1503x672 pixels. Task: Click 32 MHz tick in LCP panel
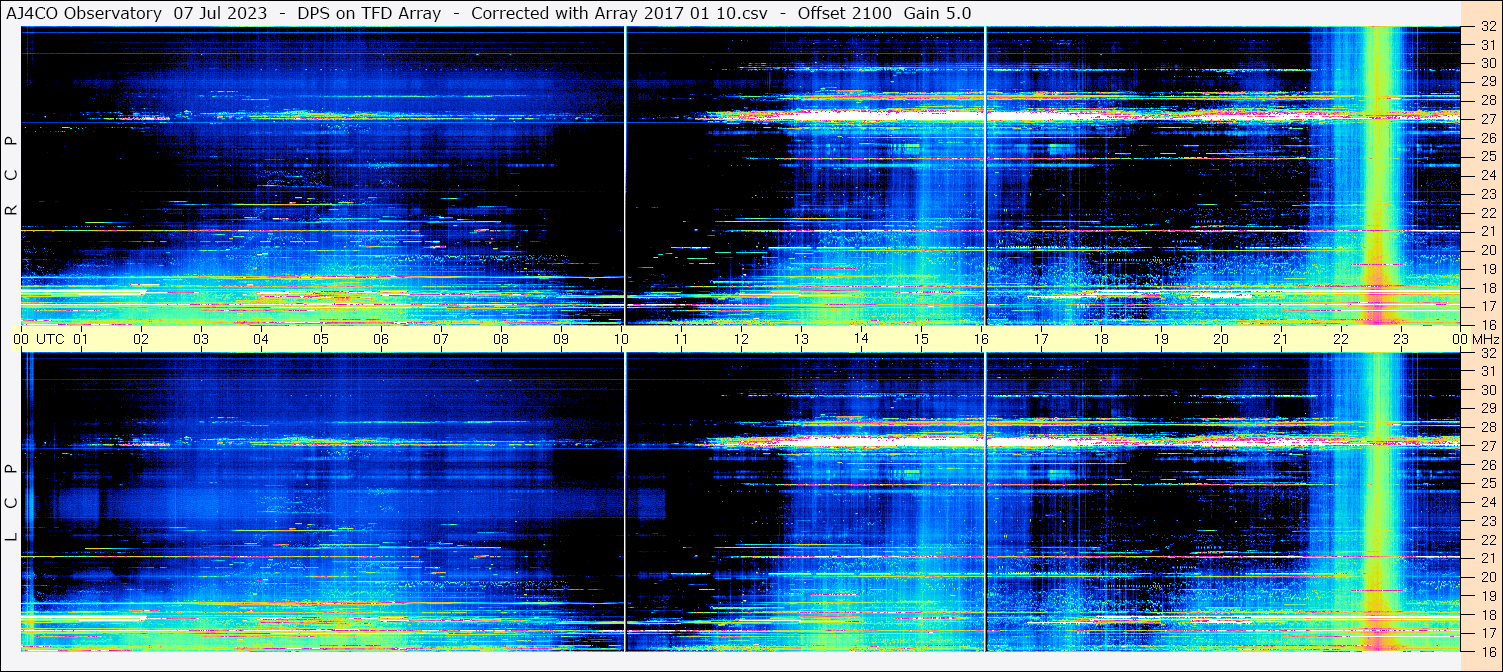coord(1488,353)
